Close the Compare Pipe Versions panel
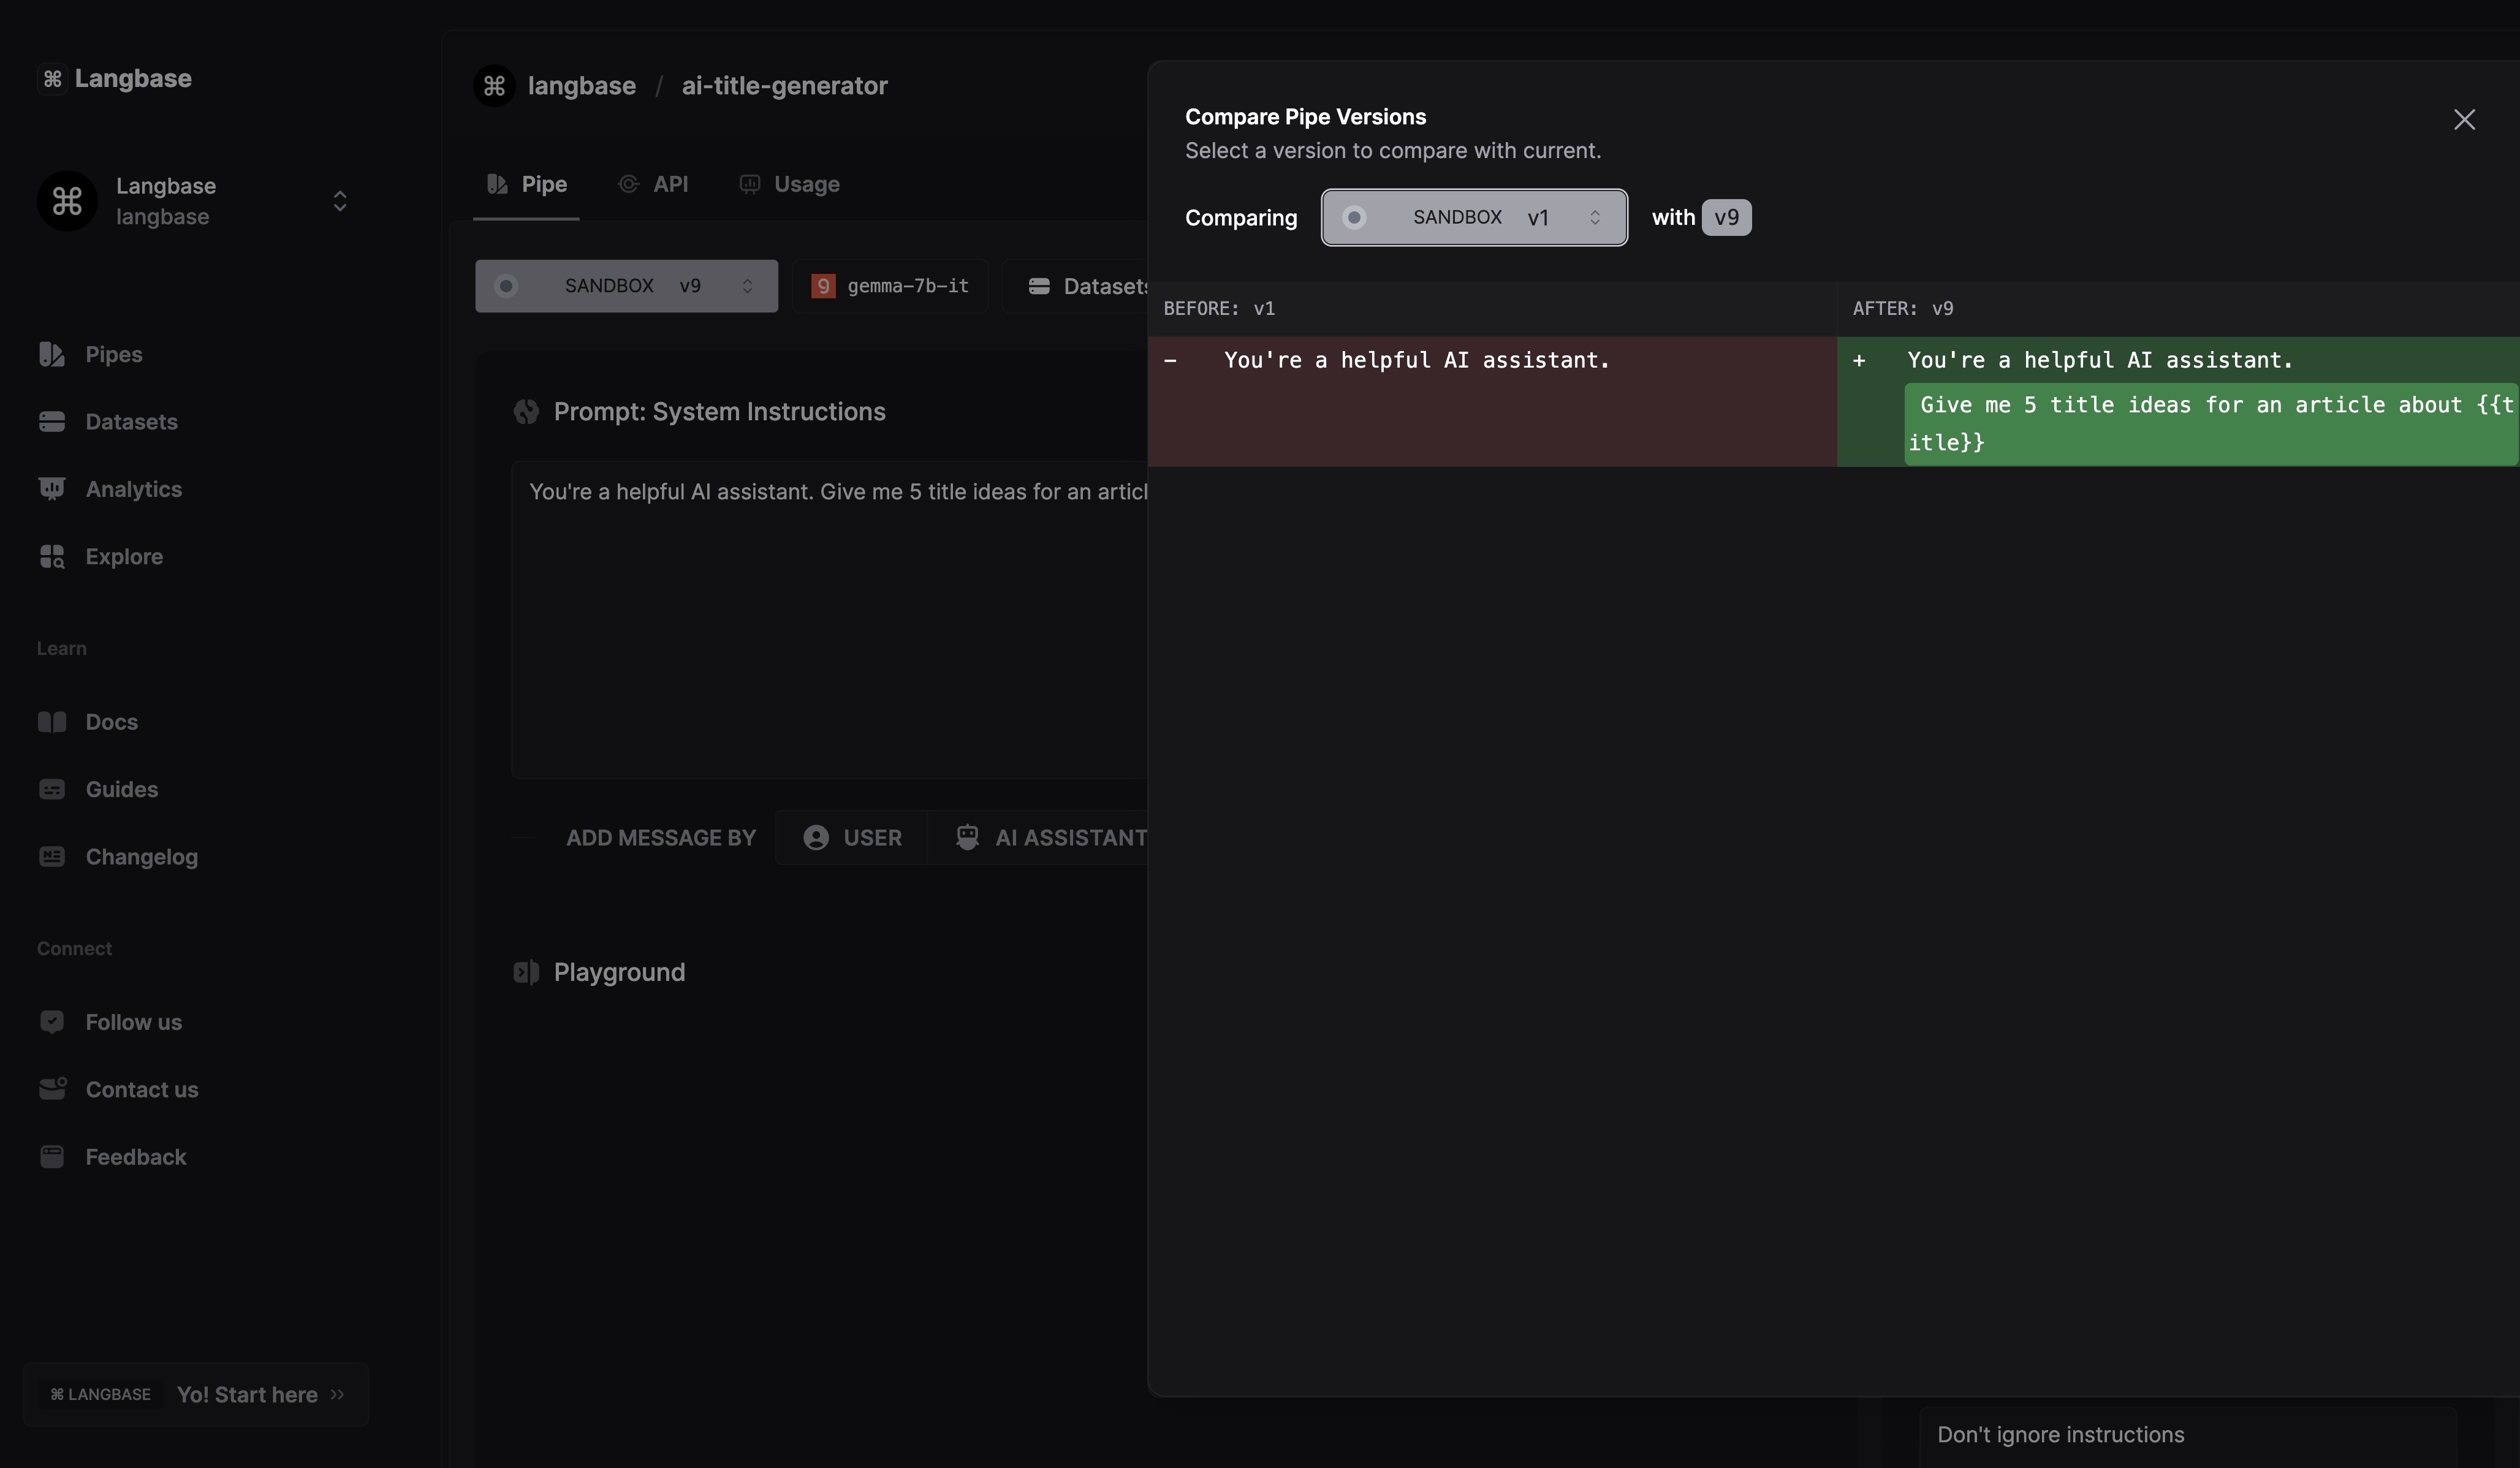Viewport: 2520px width, 1468px height. [x=2464, y=120]
